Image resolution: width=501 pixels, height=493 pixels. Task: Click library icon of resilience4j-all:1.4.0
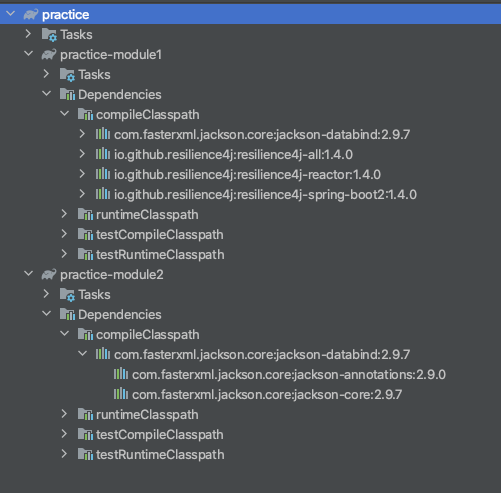(103, 154)
